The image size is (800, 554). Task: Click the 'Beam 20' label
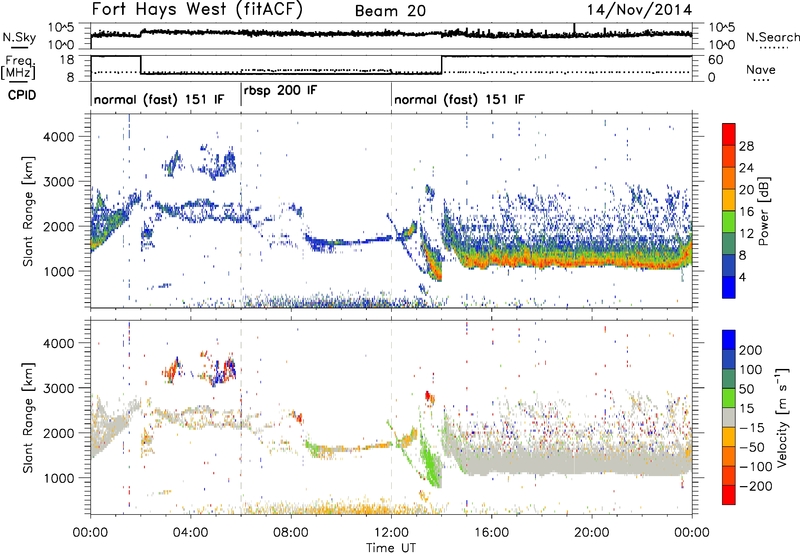pos(390,11)
